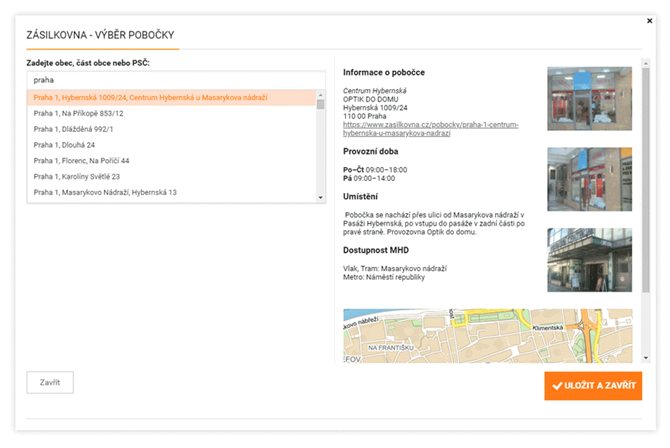Choose Praha 1, Dlážděná 992/1
This screenshot has height=448, width=670.
click(171, 129)
